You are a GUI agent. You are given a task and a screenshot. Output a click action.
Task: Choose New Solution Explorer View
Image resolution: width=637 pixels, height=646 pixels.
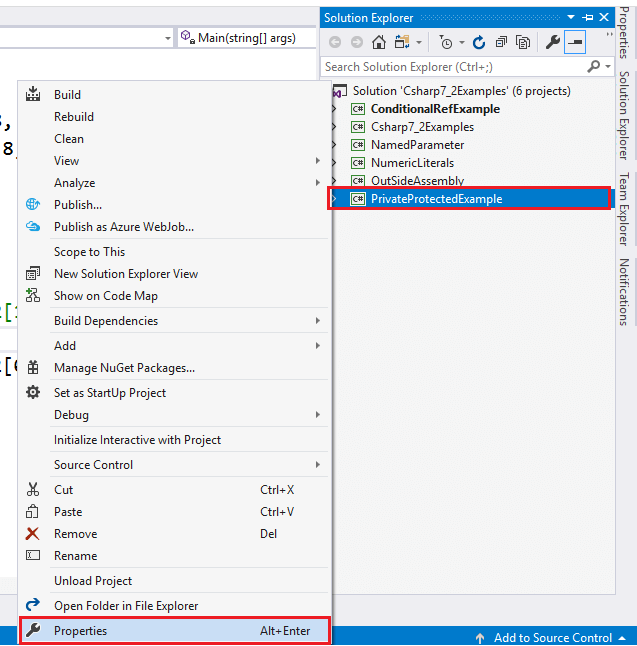(x=174, y=274)
